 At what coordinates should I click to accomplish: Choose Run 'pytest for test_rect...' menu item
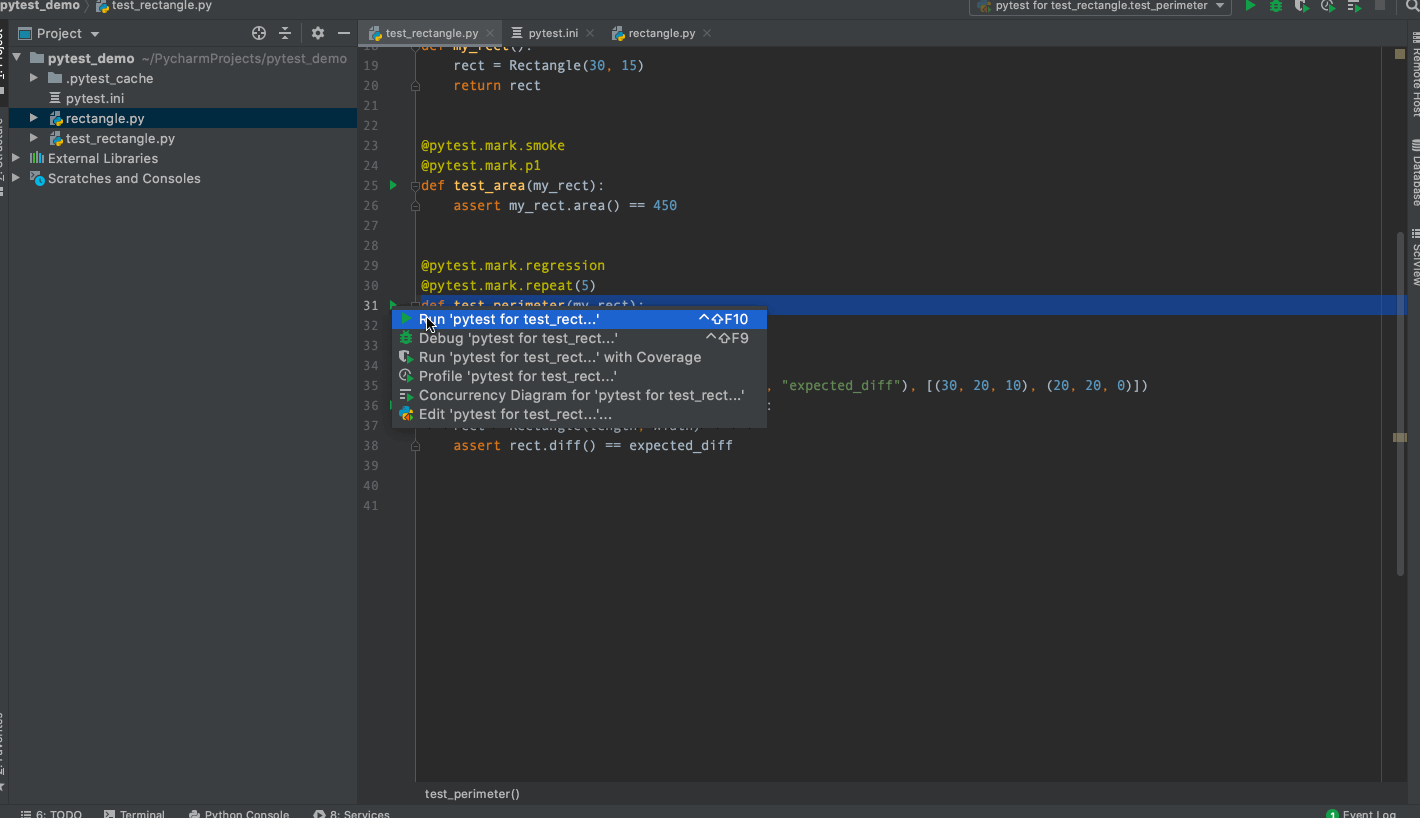579,319
